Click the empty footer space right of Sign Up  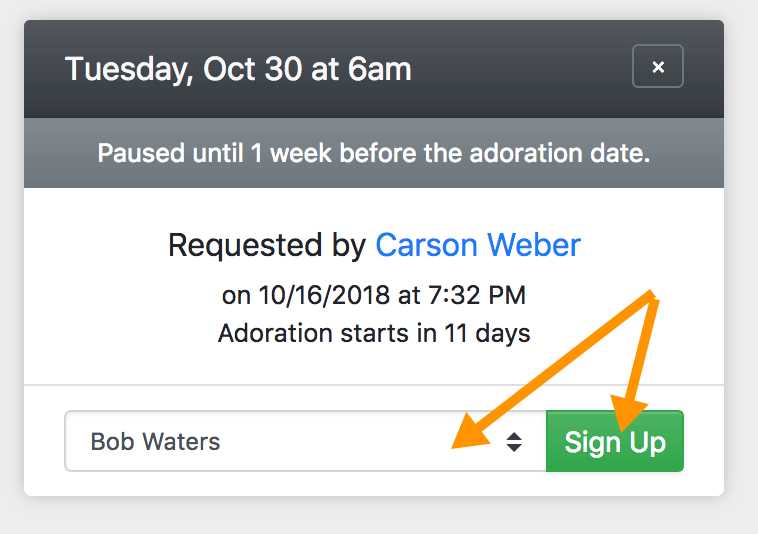704,441
